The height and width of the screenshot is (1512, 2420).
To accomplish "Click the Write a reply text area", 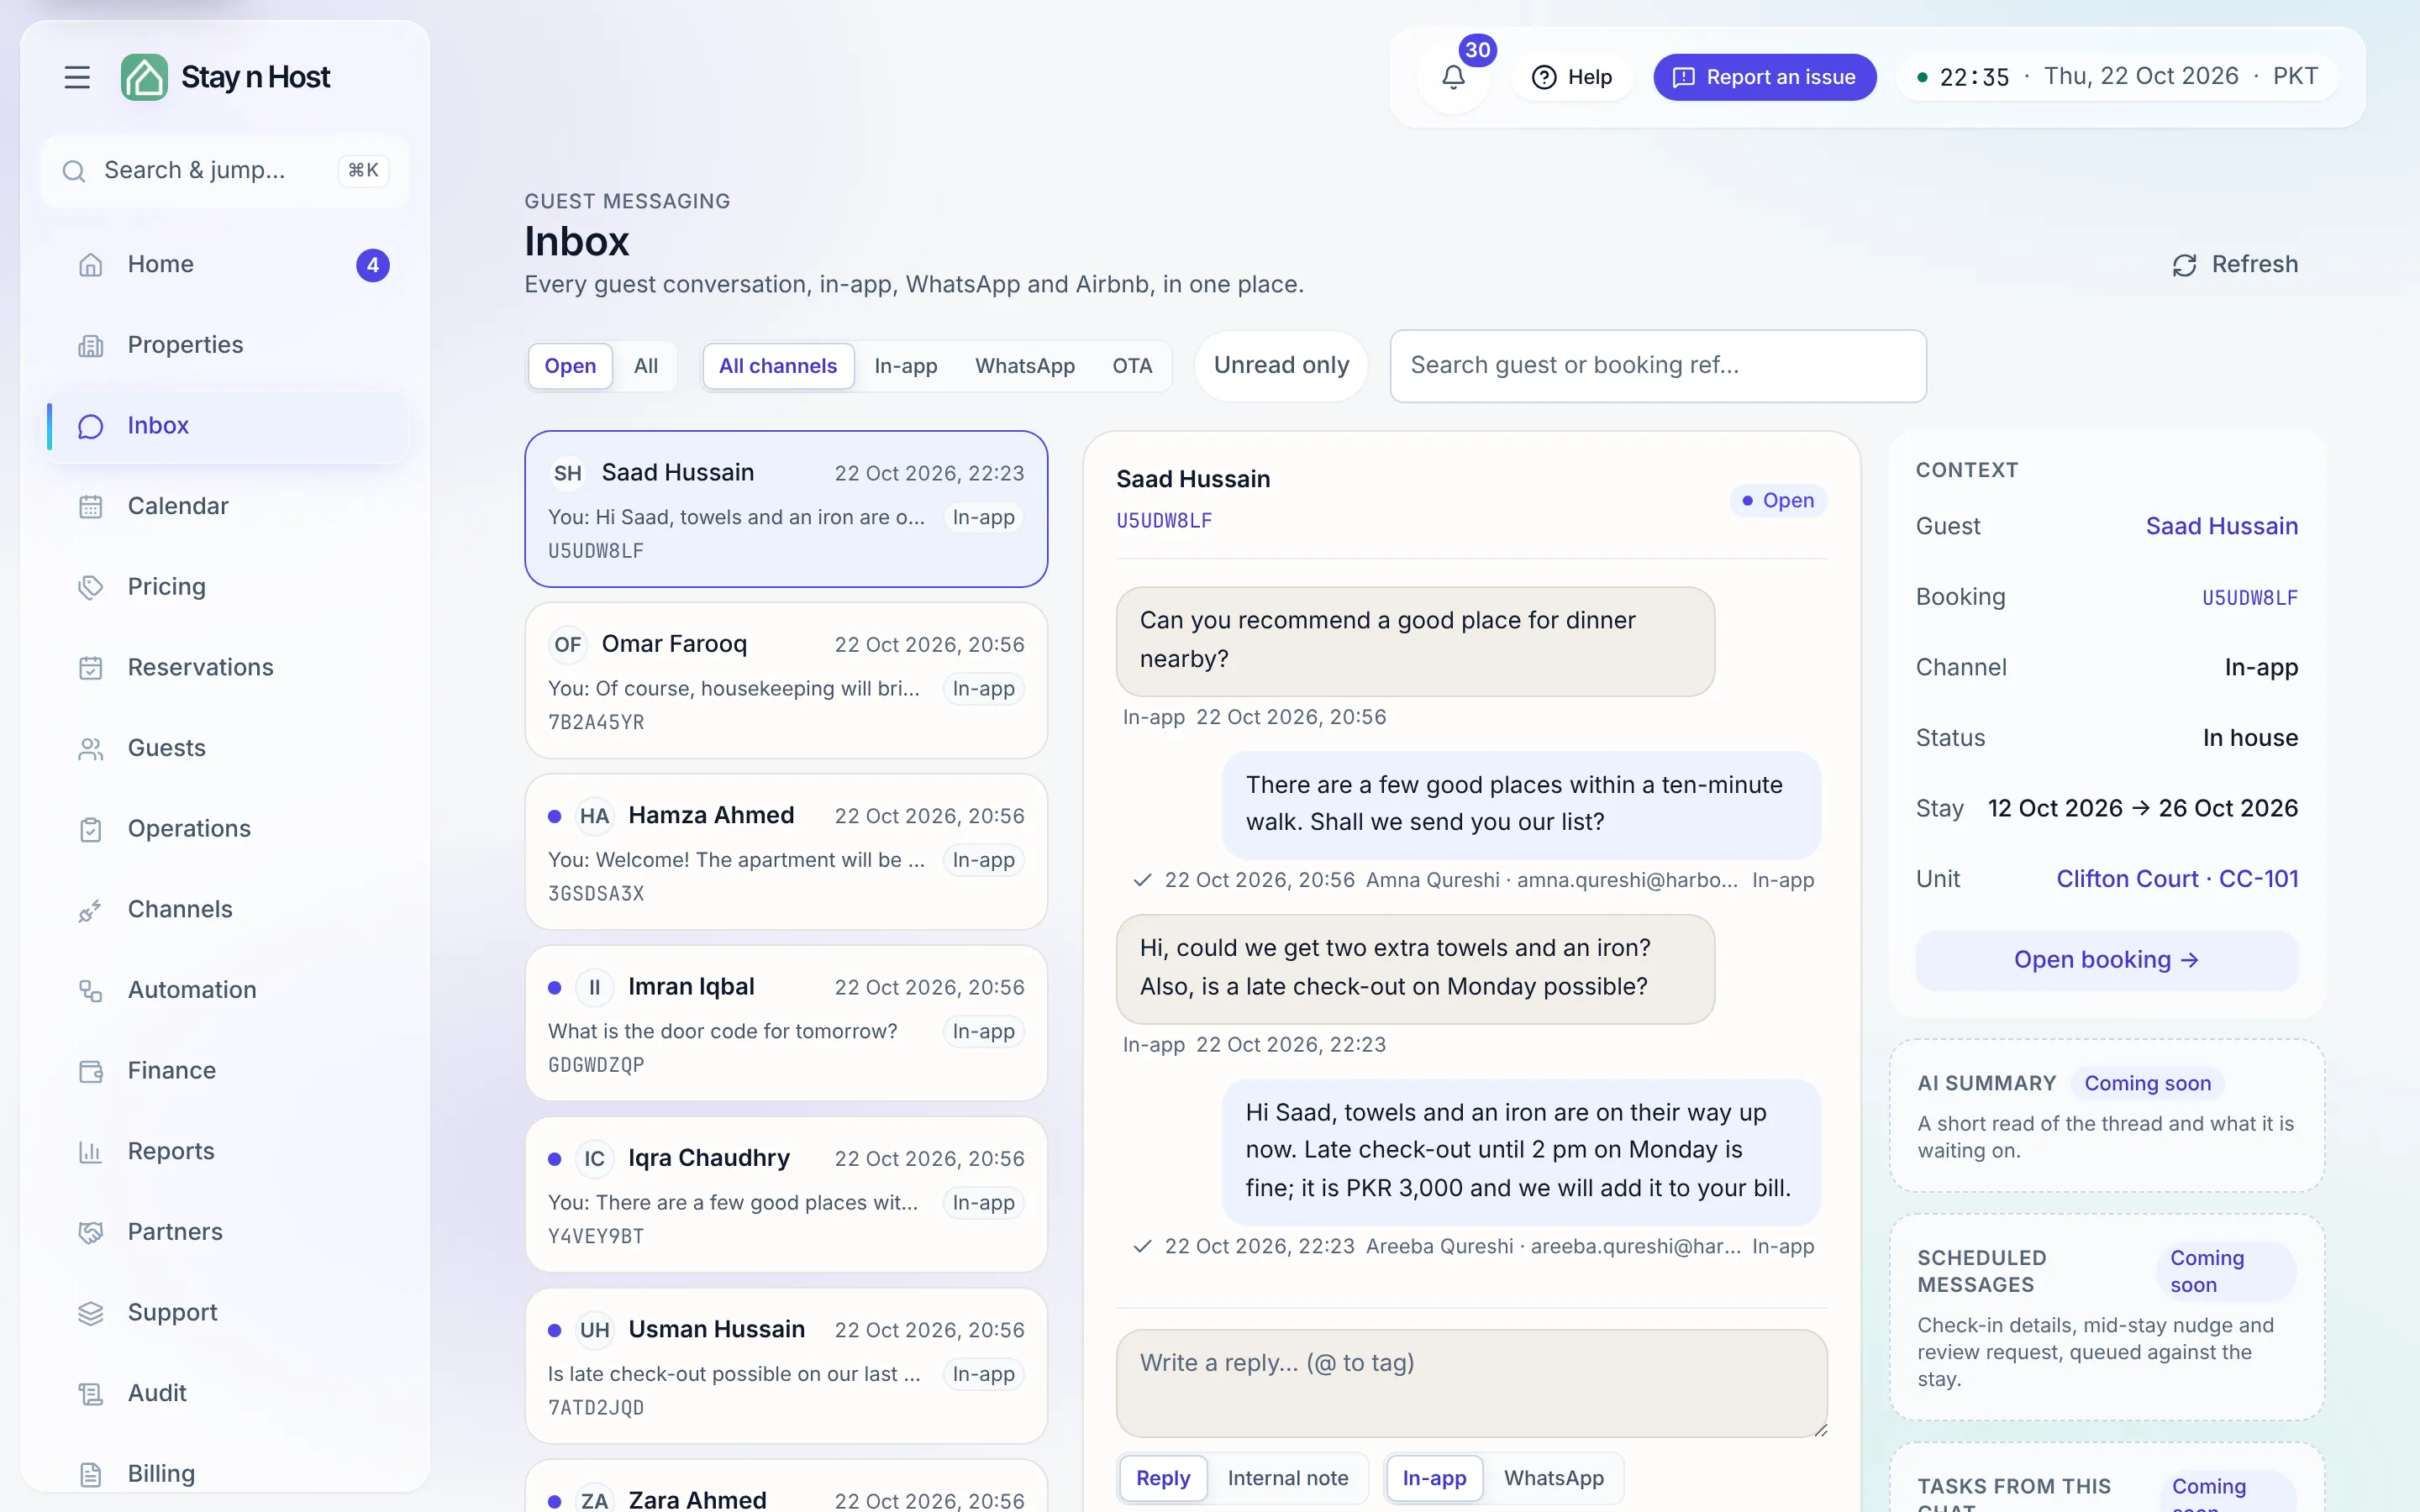I will tap(1471, 1384).
